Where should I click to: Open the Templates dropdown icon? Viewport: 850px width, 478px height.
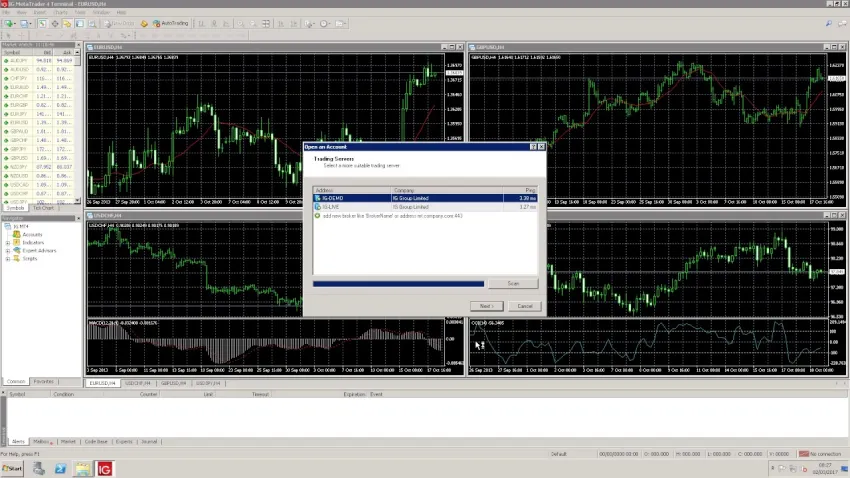tap(340, 23)
